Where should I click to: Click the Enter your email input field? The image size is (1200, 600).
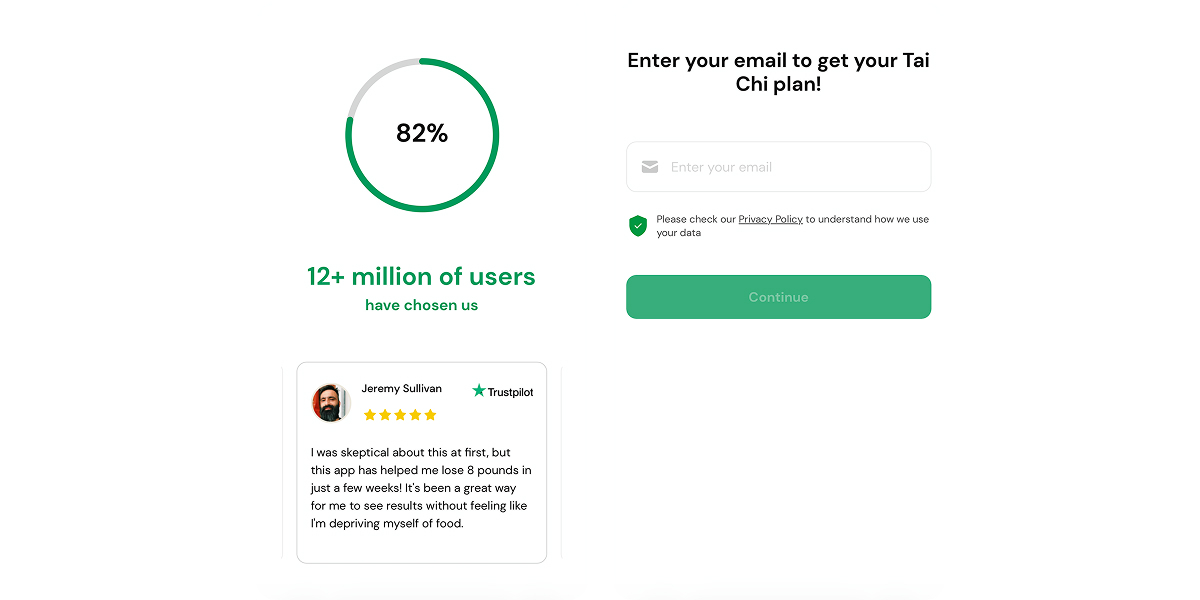(x=778, y=166)
